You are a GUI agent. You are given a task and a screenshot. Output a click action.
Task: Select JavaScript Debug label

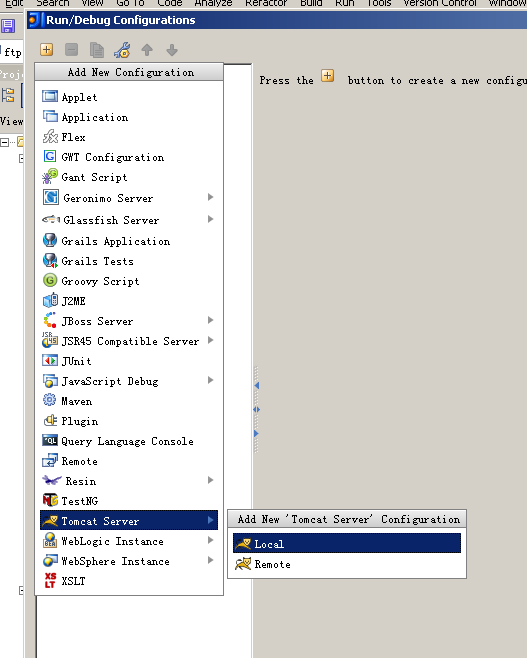pyautogui.click(x=110, y=381)
